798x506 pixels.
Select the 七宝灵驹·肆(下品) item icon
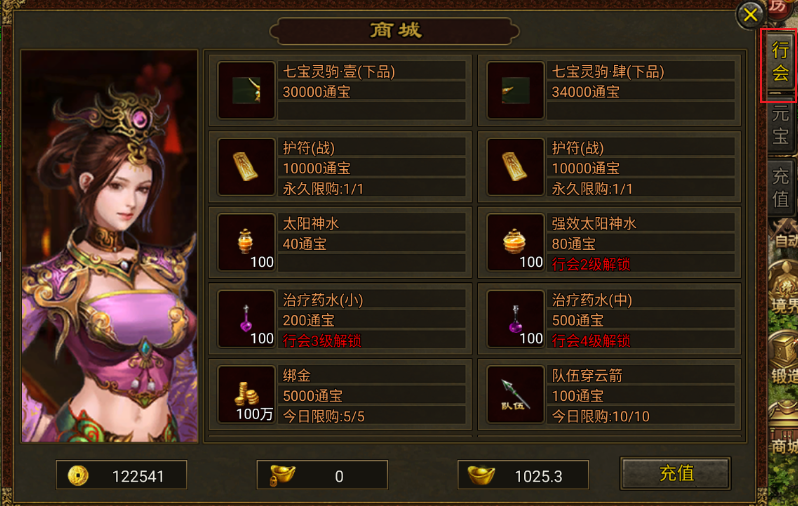(x=515, y=91)
